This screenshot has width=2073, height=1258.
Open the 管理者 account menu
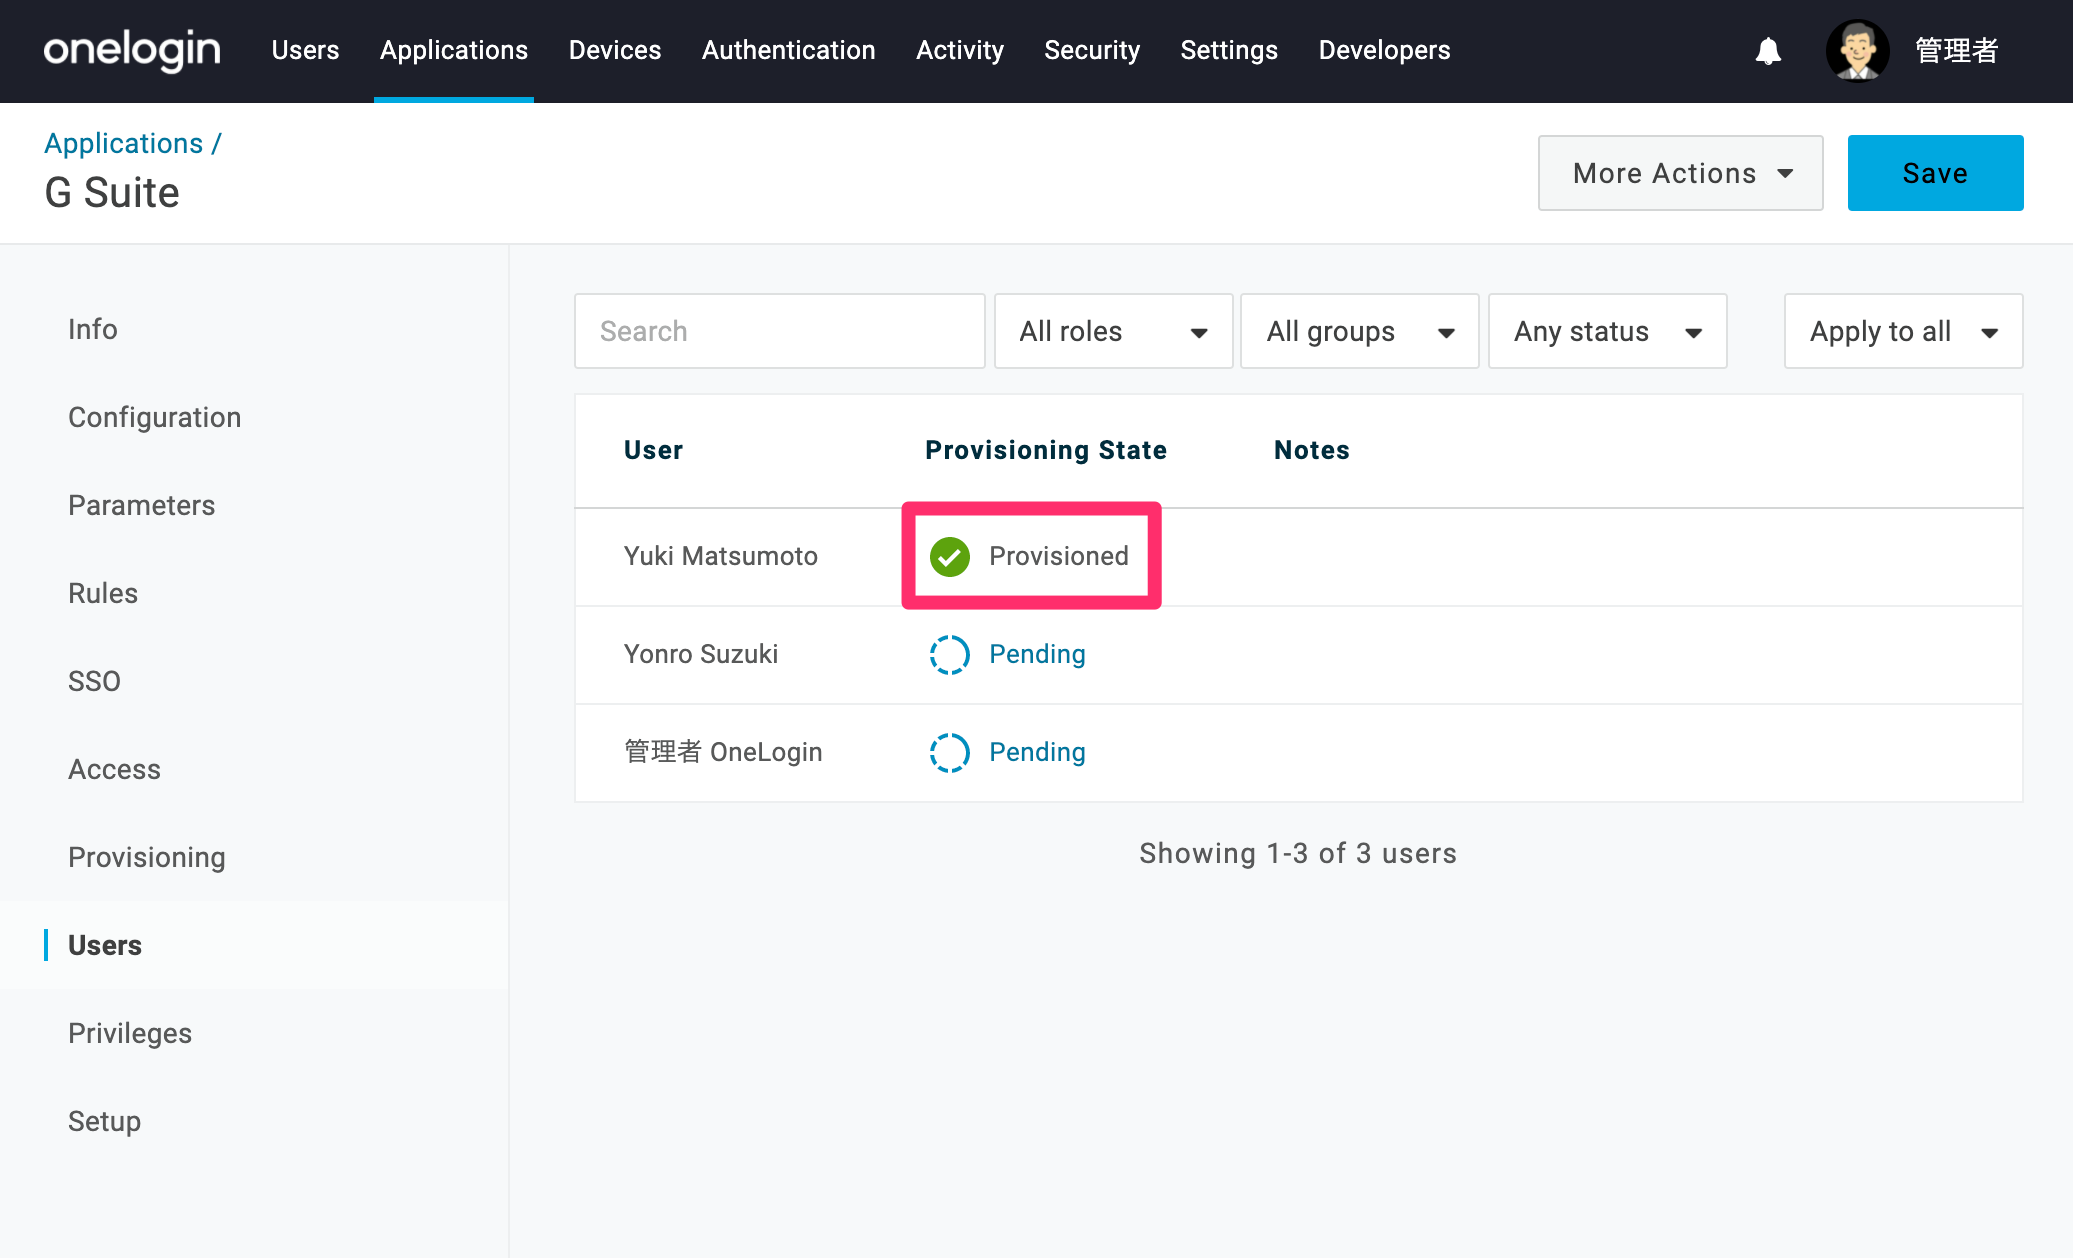coord(1956,51)
